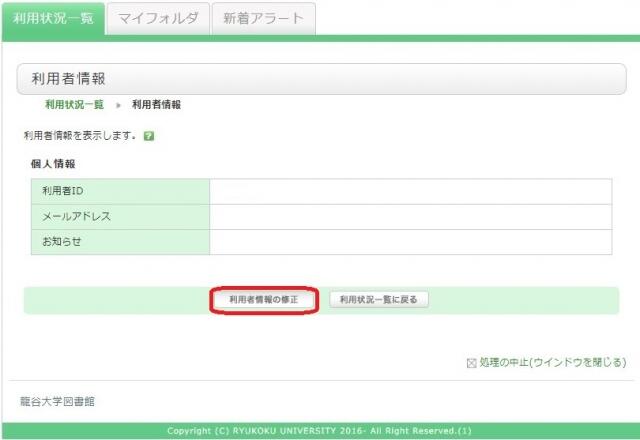640x440 pixels.
Task: Select the 利用者ID label cell
Action: 120,191
